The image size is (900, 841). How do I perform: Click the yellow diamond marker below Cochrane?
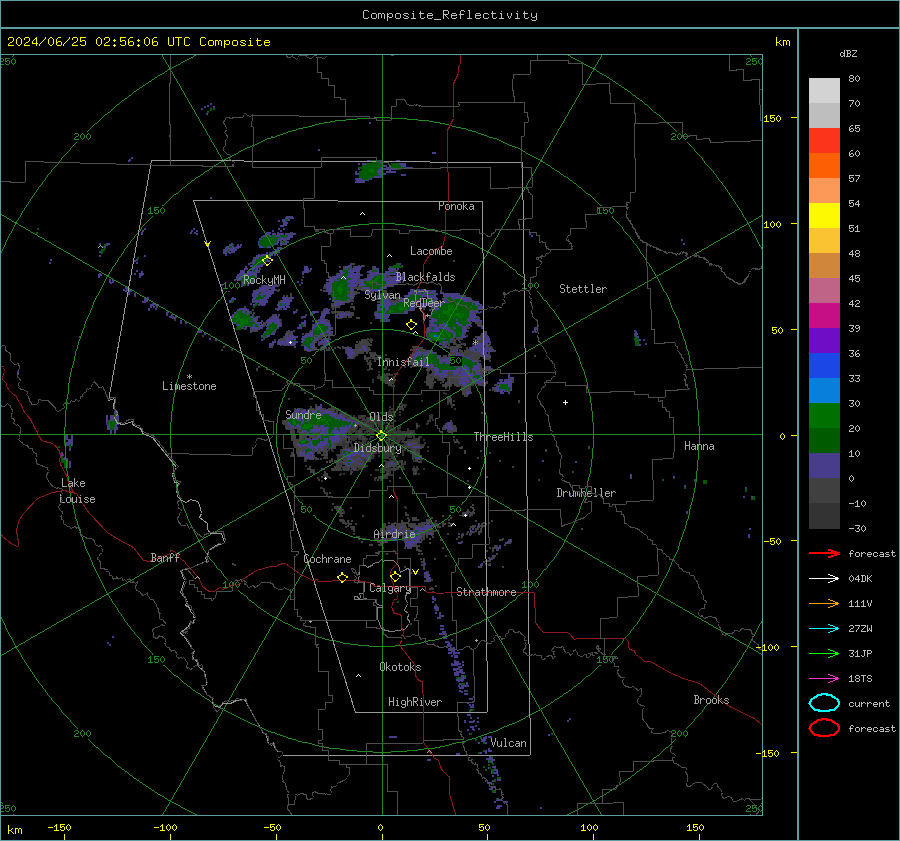coord(342,577)
